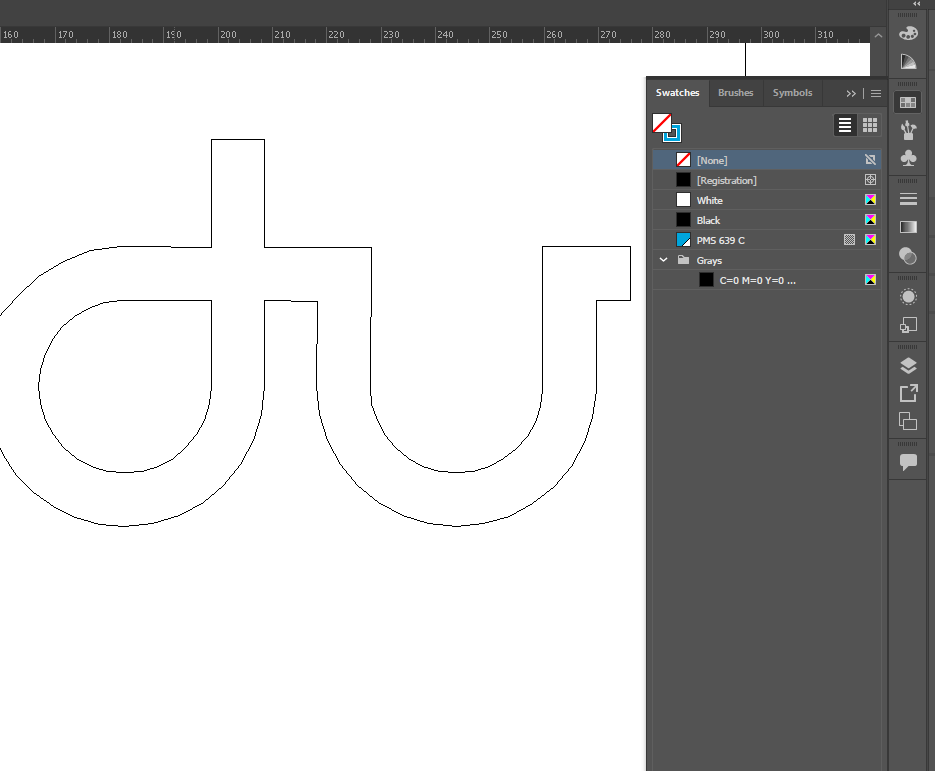Click the scroll-up arrow beside the ruler
The image size is (935, 771).
click(x=878, y=35)
